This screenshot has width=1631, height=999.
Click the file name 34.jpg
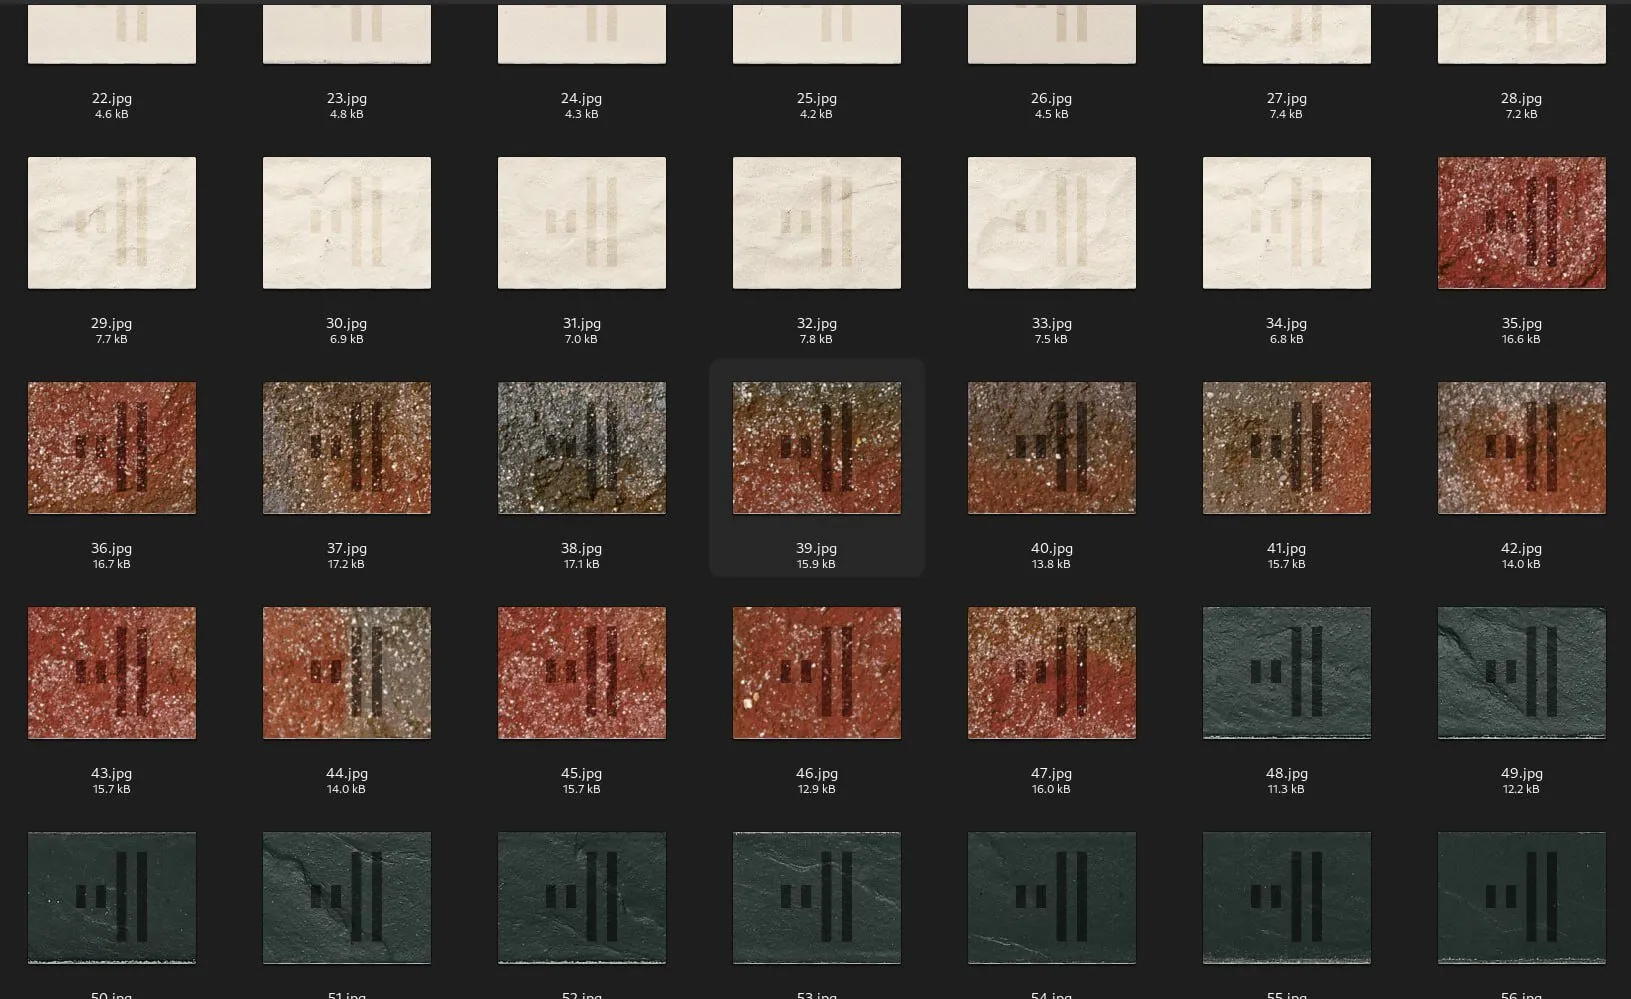click(1287, 323)
